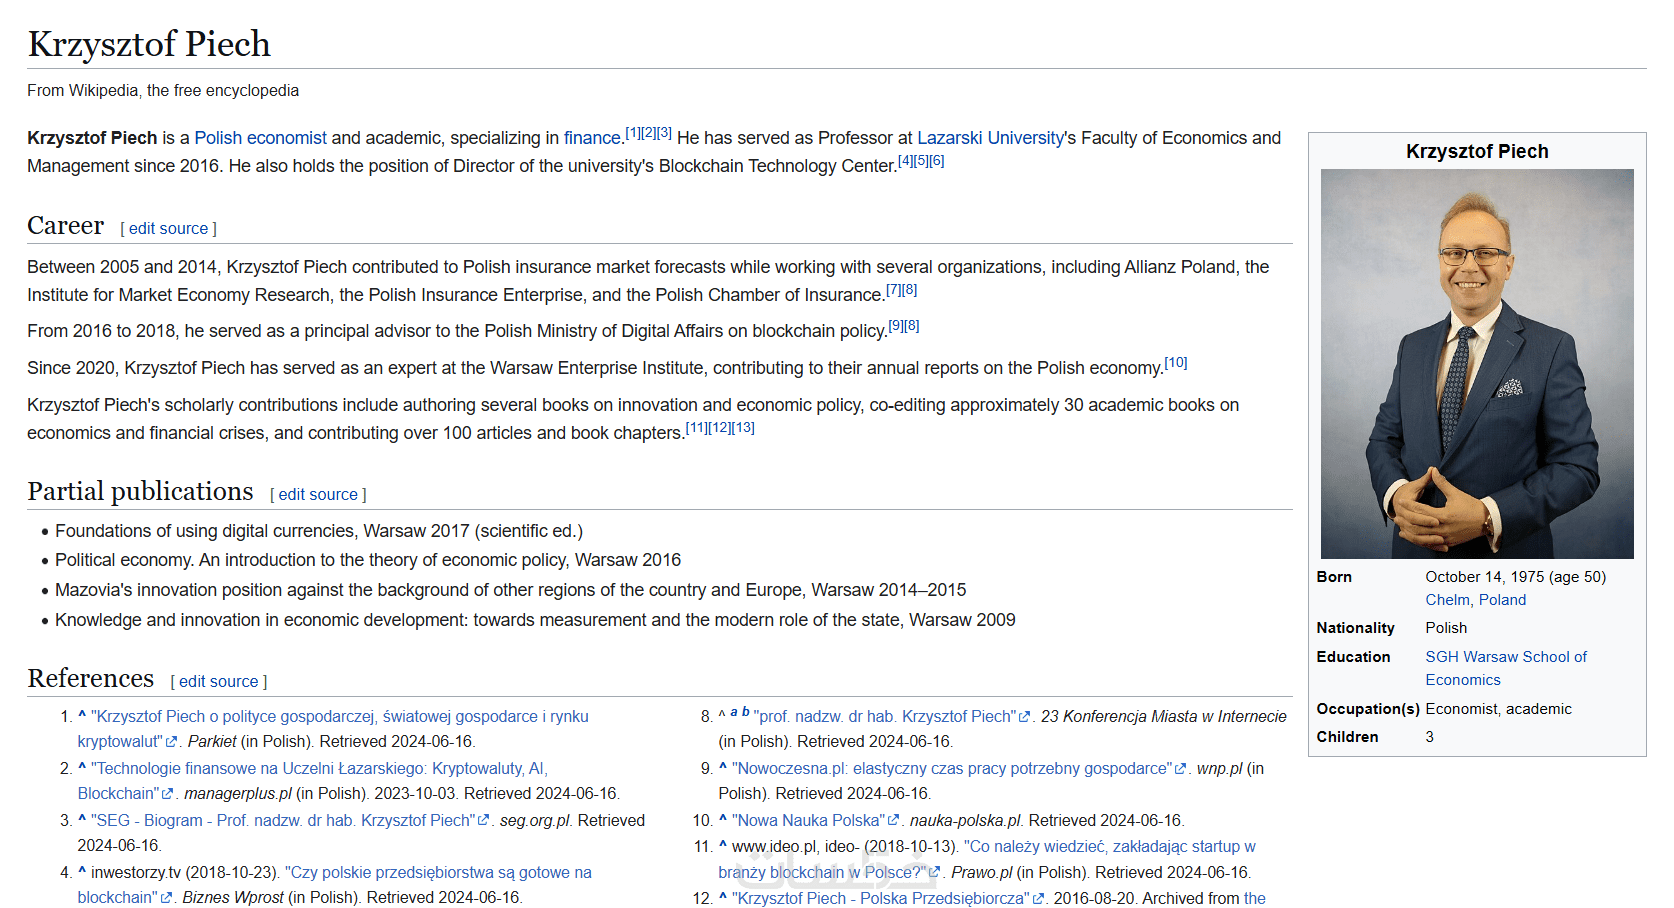Screen dimensions: 1674x908
Task: Jump to citation [2] after 'finance'
Action: [x=649, y=133]
